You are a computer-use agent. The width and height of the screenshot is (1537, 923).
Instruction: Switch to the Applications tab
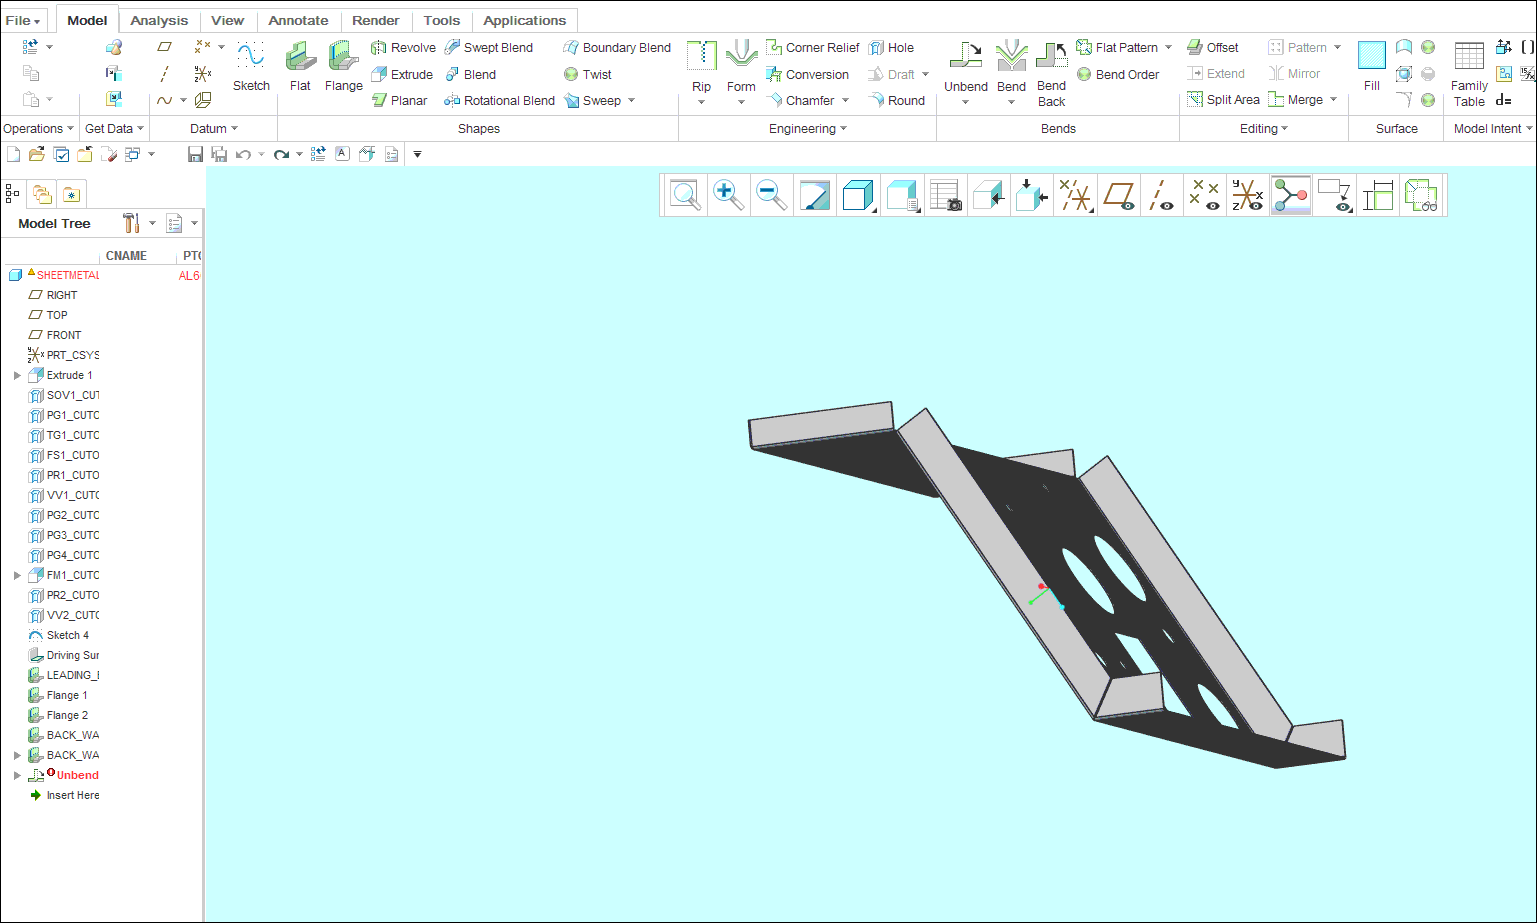[x=525, y=20]
